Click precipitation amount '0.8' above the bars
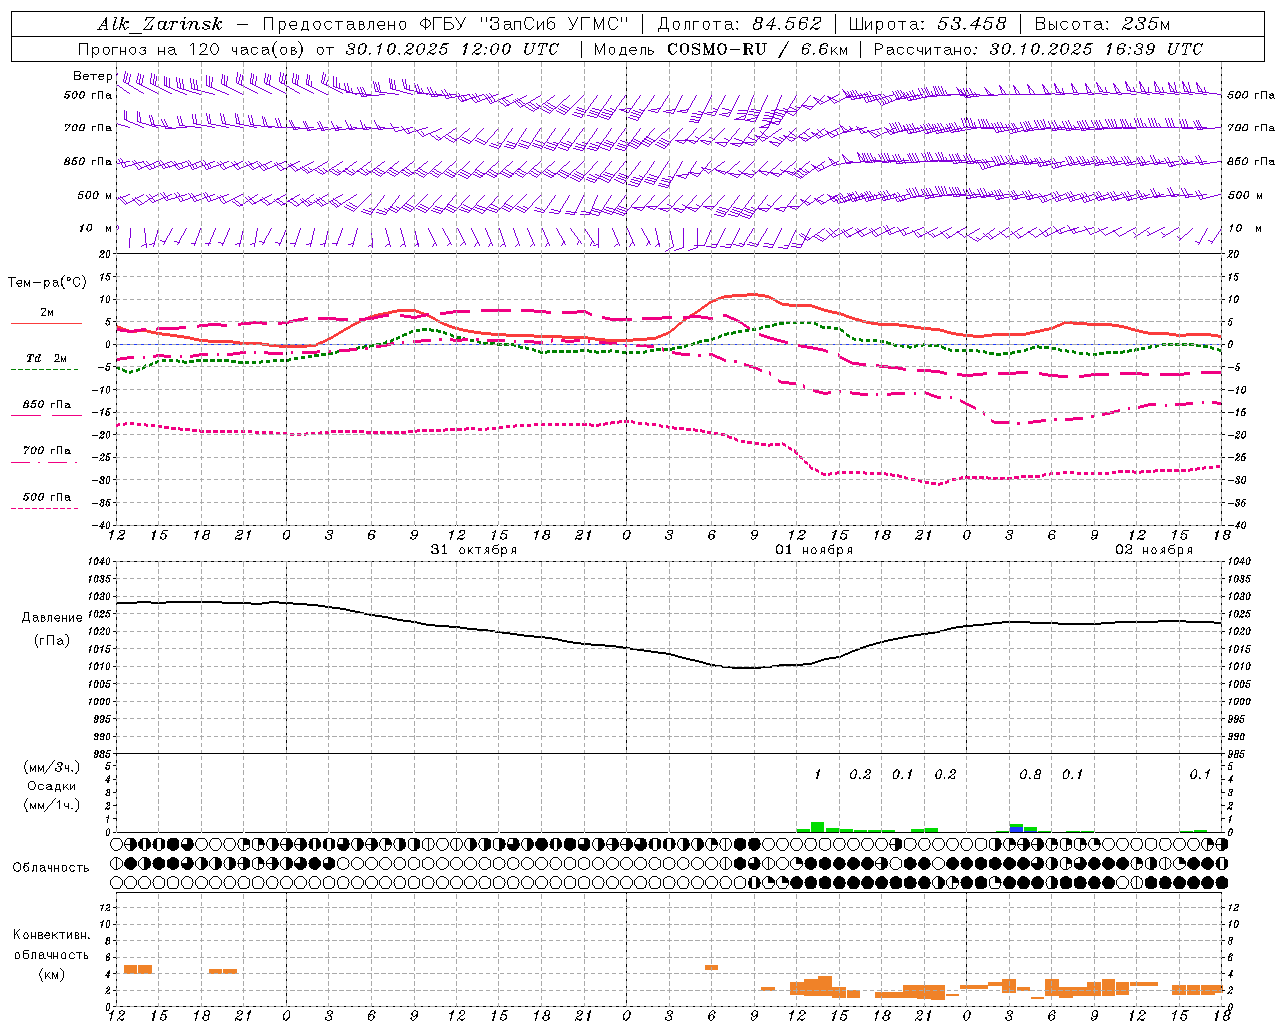1280x1024 pixels. pos(1030,775)
